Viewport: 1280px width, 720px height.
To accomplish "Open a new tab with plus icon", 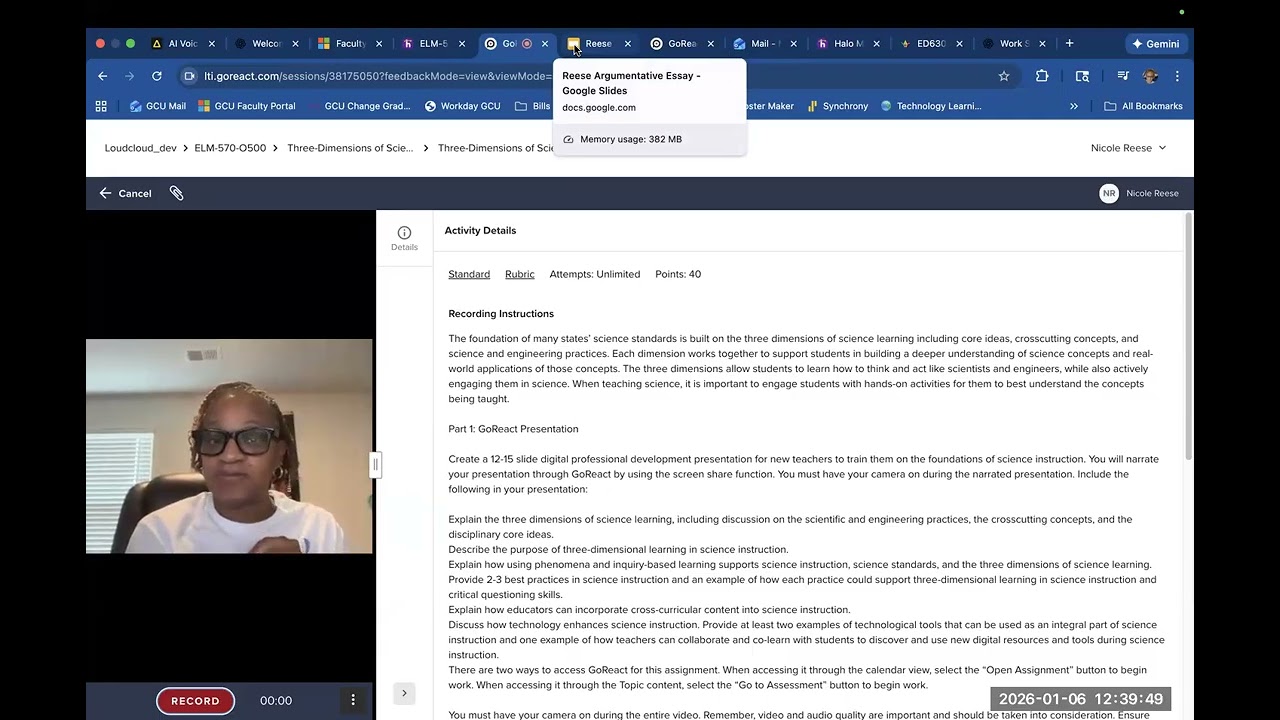I will 1069,44.
